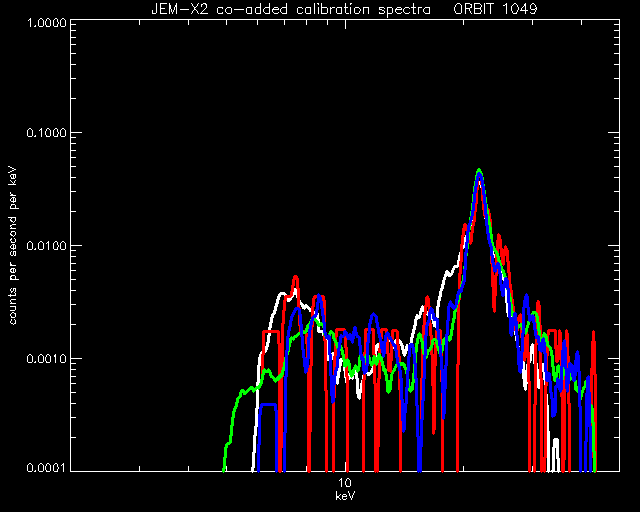Click the 1.0000 y-axis label
Screen dimensions: 640x512
(46, 22)
